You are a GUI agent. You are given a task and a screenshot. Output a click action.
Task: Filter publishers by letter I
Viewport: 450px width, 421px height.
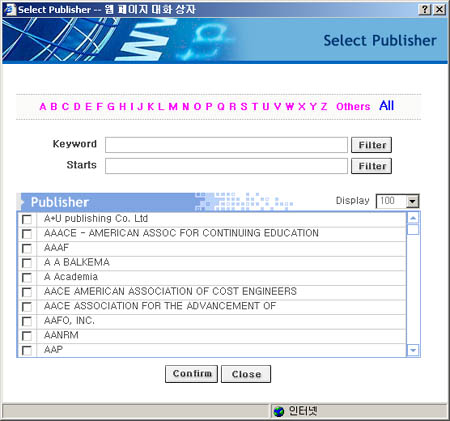click(x=132, y=107)
